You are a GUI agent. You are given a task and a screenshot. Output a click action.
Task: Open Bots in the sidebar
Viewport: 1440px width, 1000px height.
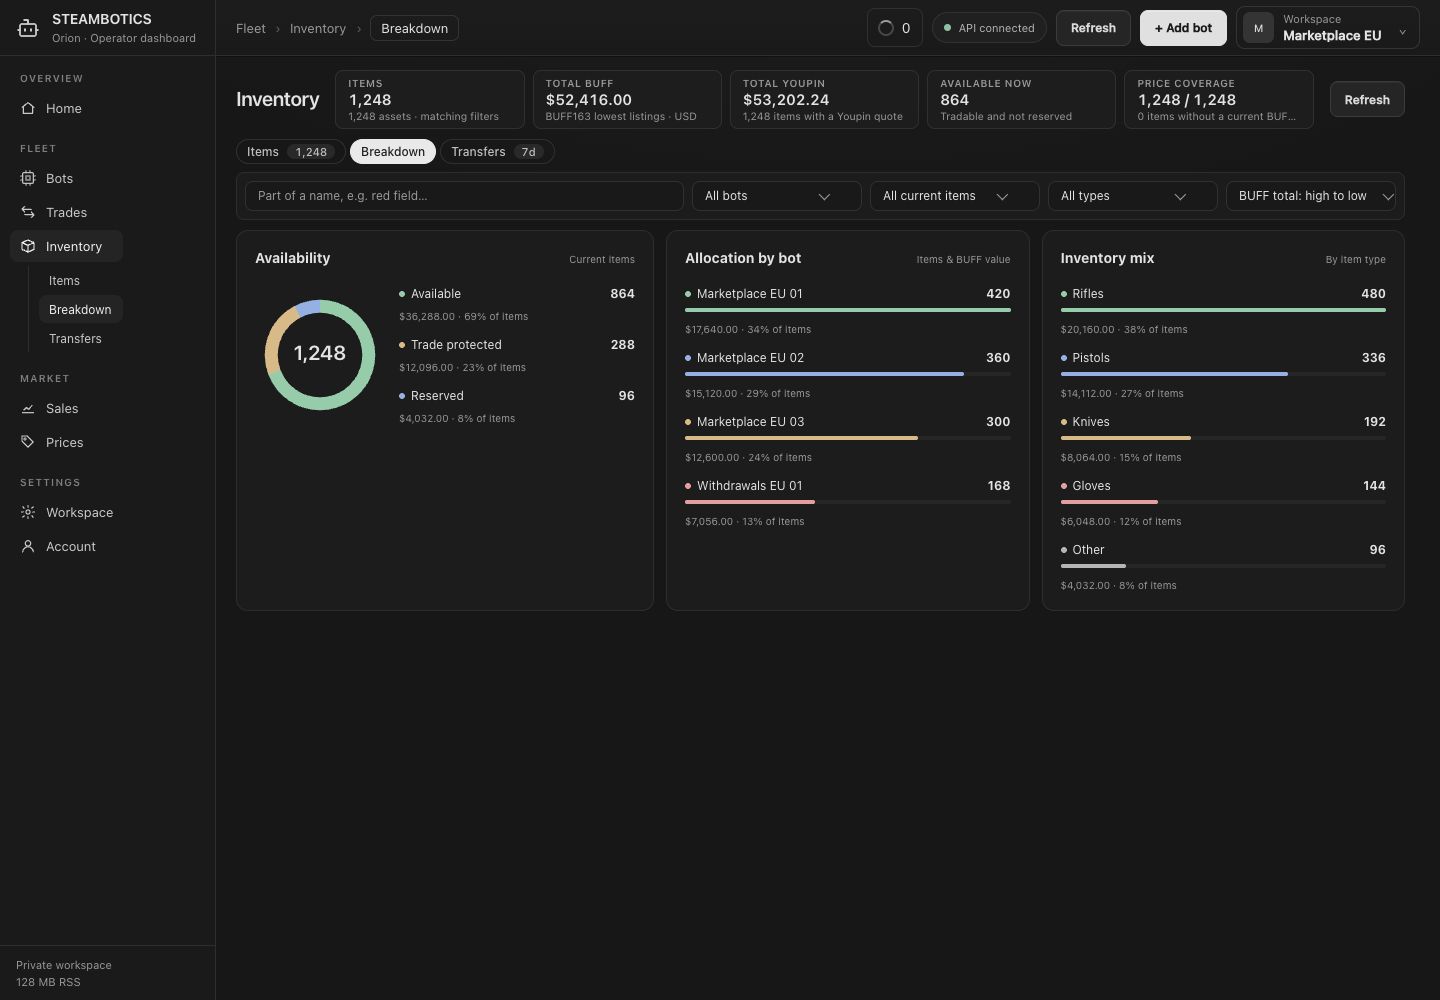(66, 178)
